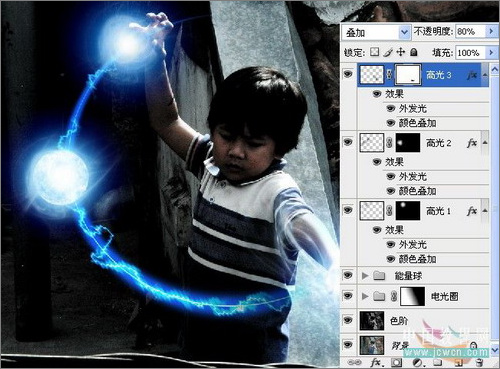Collapse effects arrow on 高光 1
500x369 pixels.
point(485,211)
